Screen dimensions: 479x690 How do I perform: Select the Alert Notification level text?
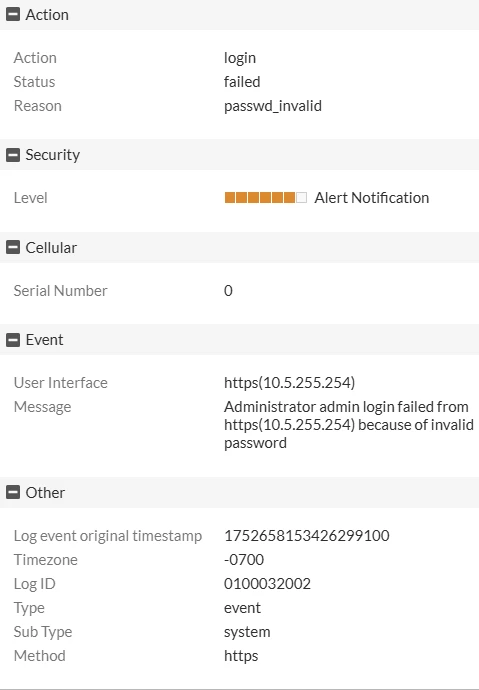[x=371, y=198]
